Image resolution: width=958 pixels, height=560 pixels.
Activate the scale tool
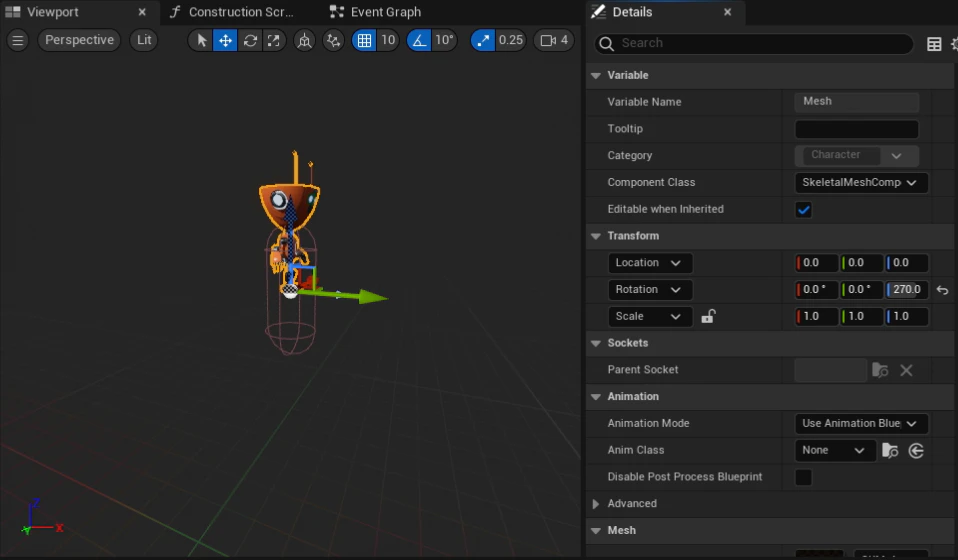coord(274,40)
